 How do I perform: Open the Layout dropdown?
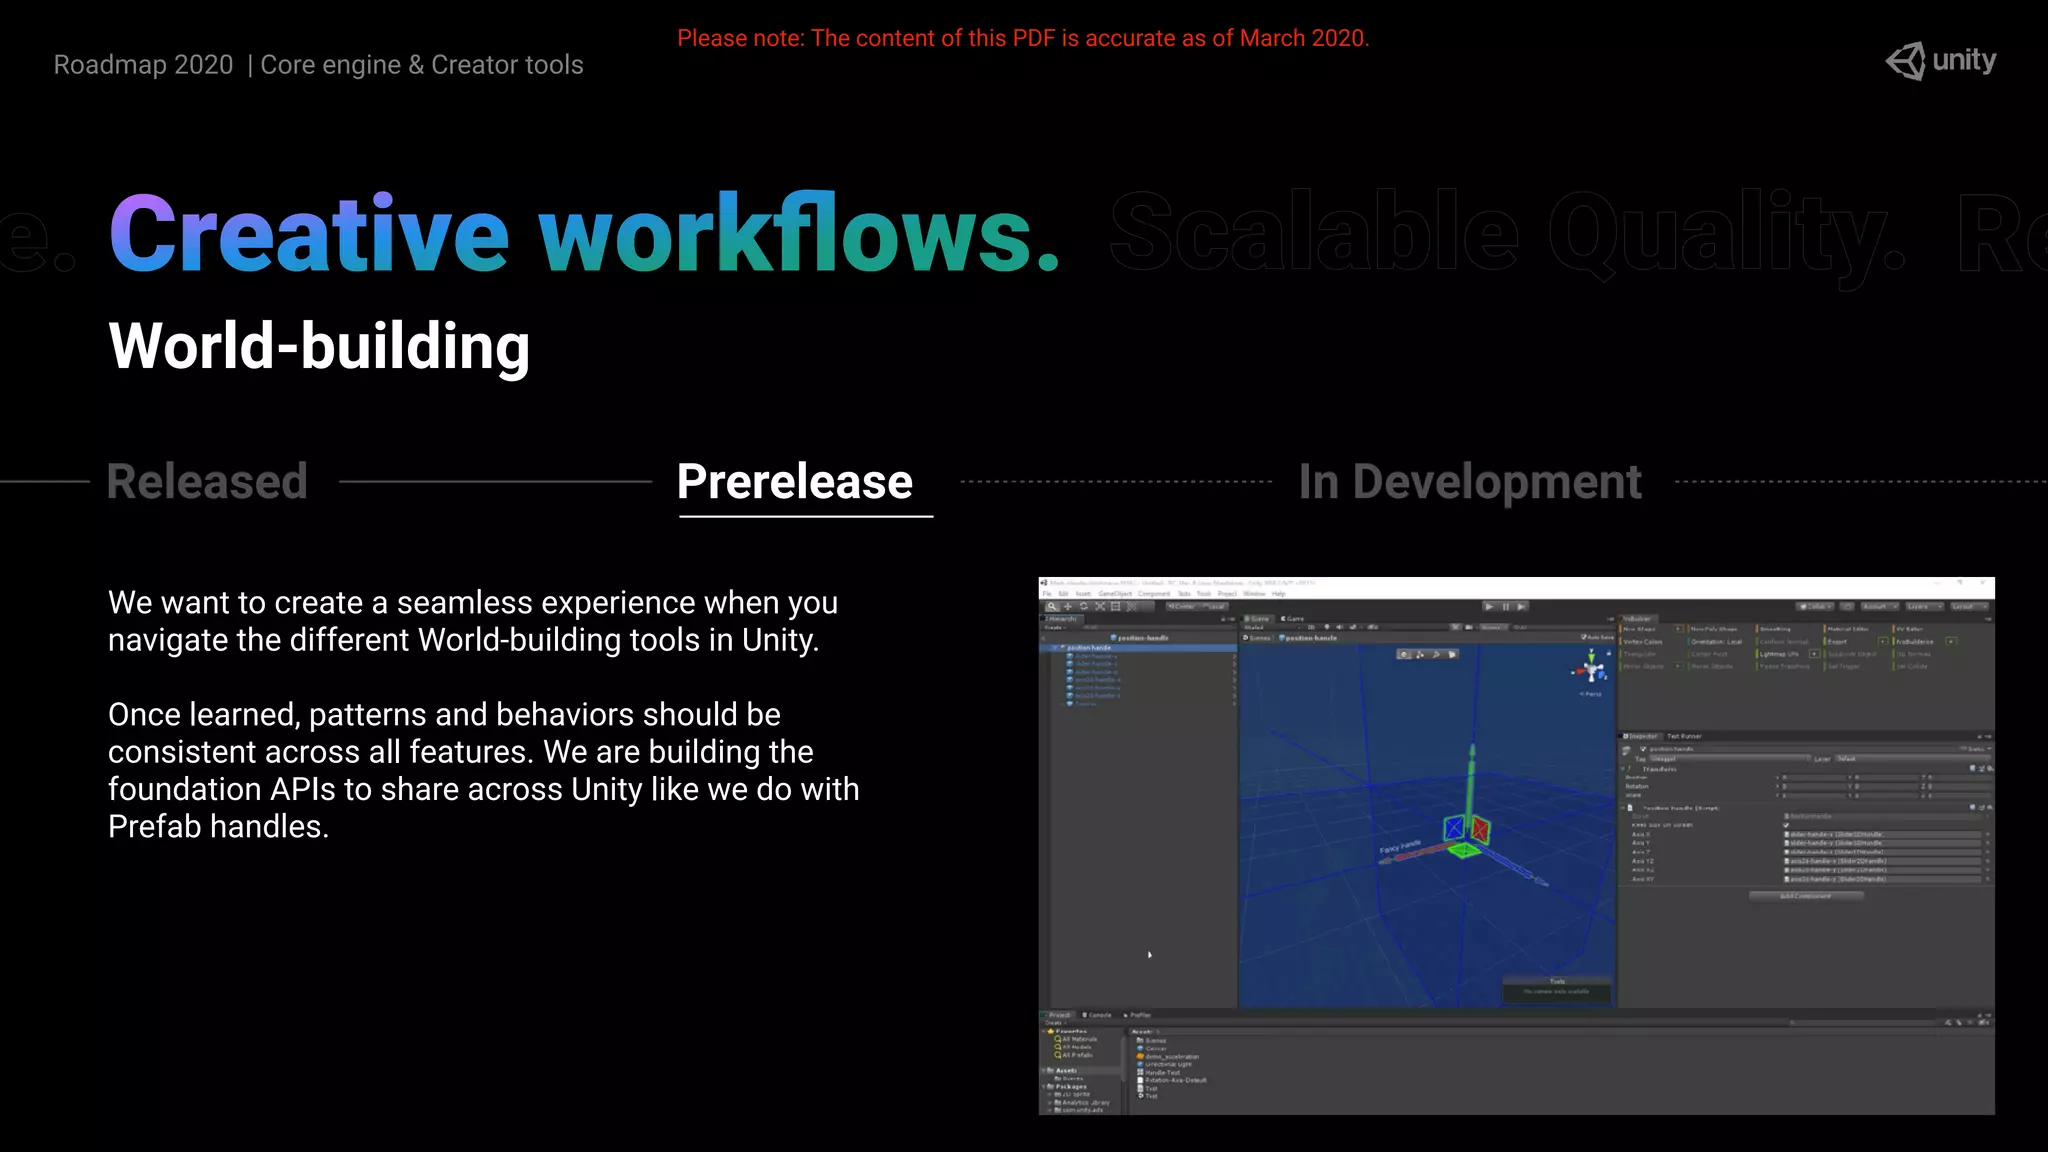pos(1970,606)
